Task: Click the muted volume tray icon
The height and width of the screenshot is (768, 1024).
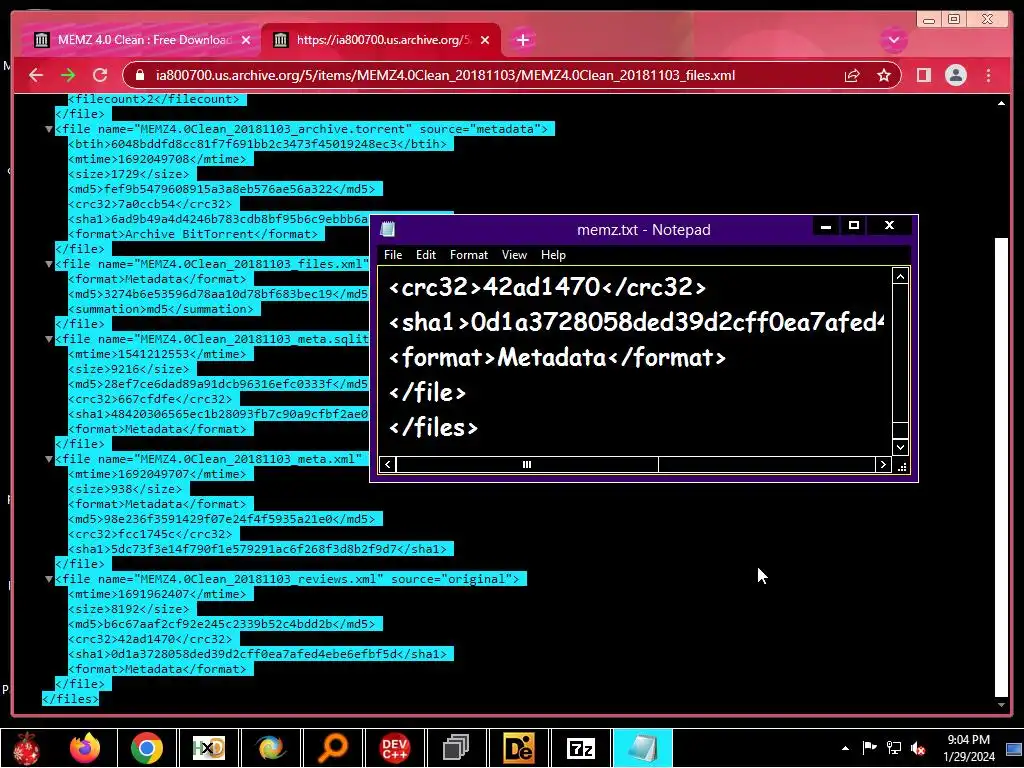Action: (x=918, y=748)
